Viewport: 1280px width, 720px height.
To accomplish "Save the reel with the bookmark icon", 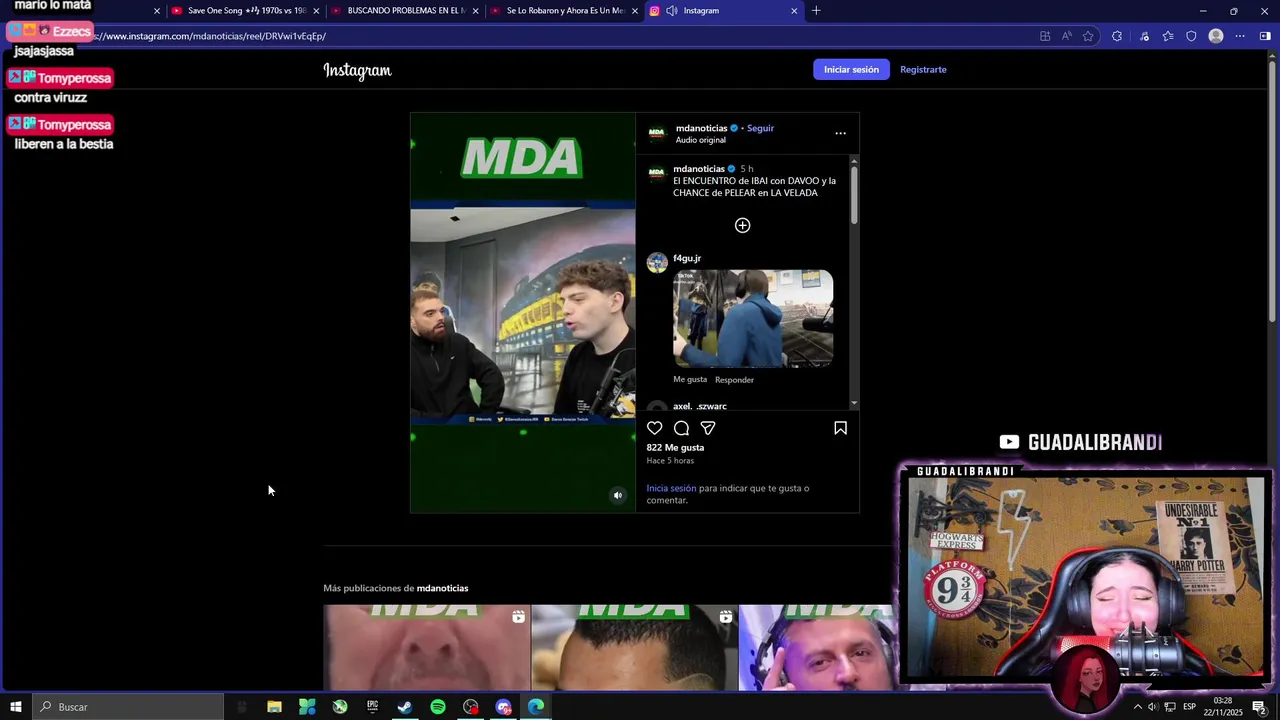I will coord(840,428).
